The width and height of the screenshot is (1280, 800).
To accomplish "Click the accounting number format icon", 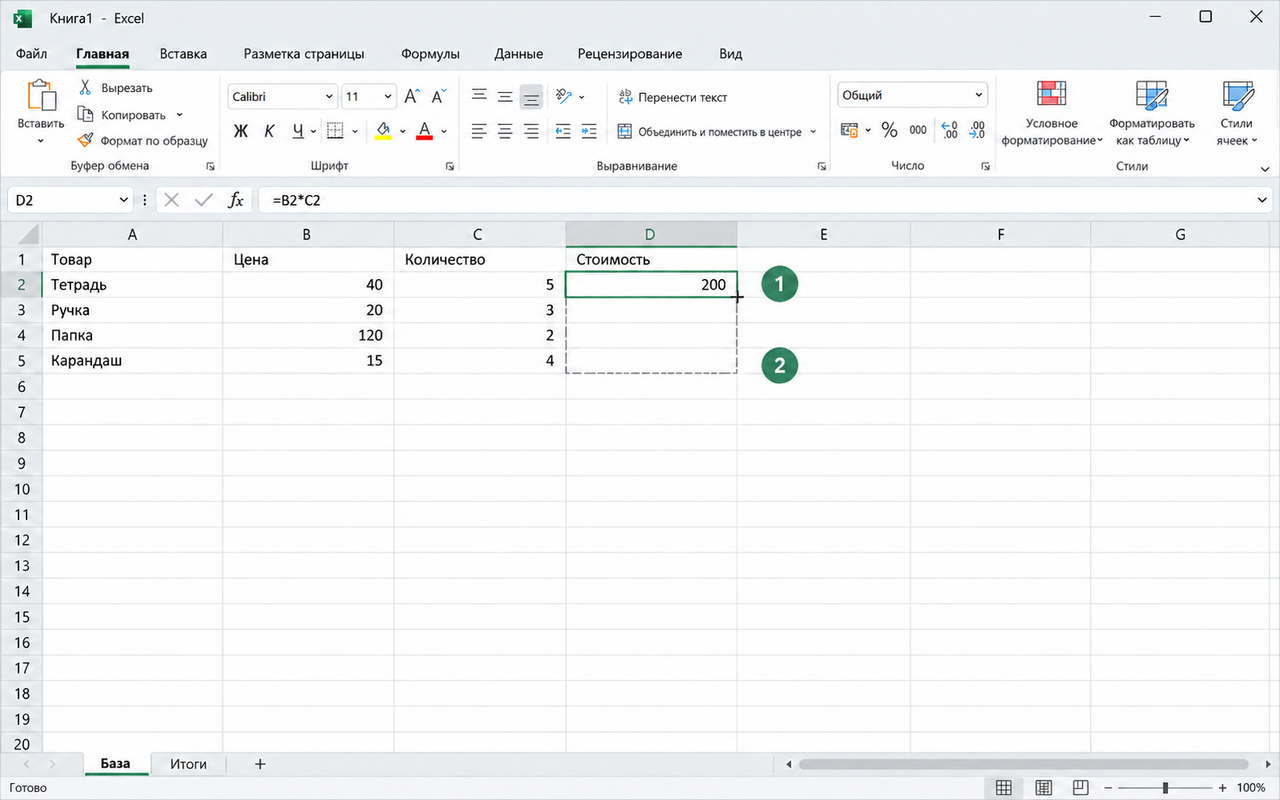I will click(850, 130).
